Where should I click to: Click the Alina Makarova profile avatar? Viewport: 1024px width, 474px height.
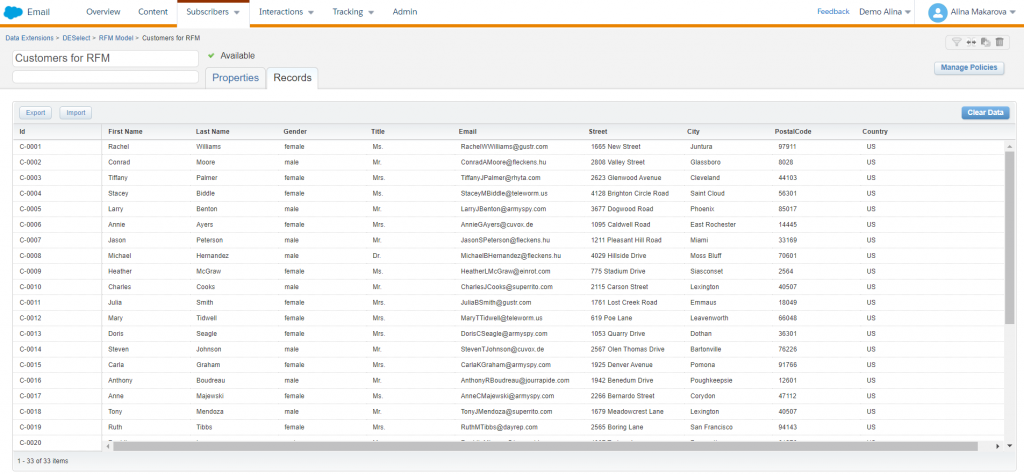[938, 12]
